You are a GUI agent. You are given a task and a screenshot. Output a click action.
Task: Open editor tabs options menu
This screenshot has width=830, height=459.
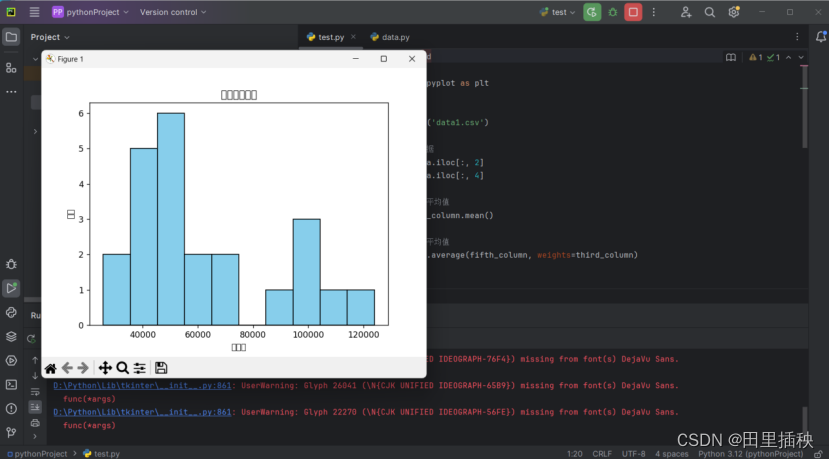click(x=797, y=37)
